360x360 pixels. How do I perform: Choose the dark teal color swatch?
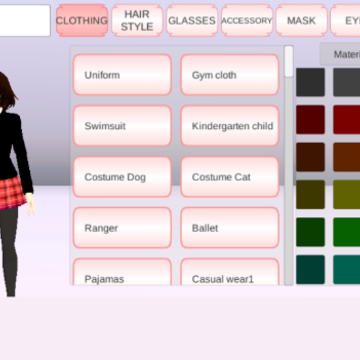[x=310, y=270]
